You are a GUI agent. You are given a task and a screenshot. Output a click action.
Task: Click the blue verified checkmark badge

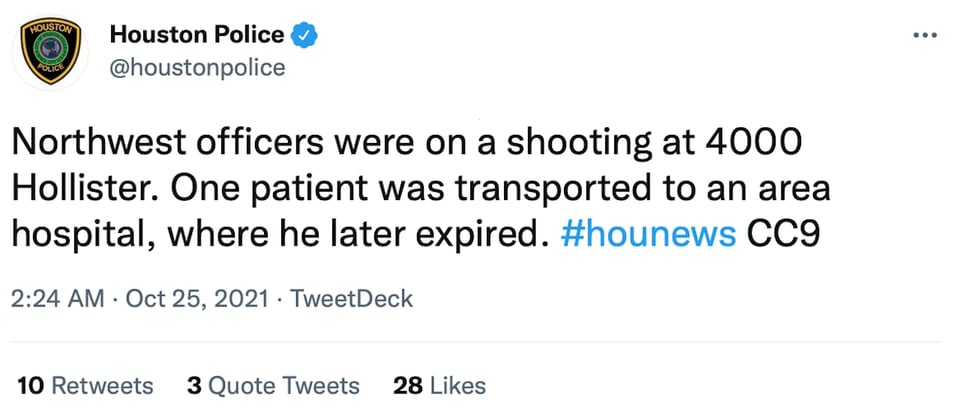303,35
